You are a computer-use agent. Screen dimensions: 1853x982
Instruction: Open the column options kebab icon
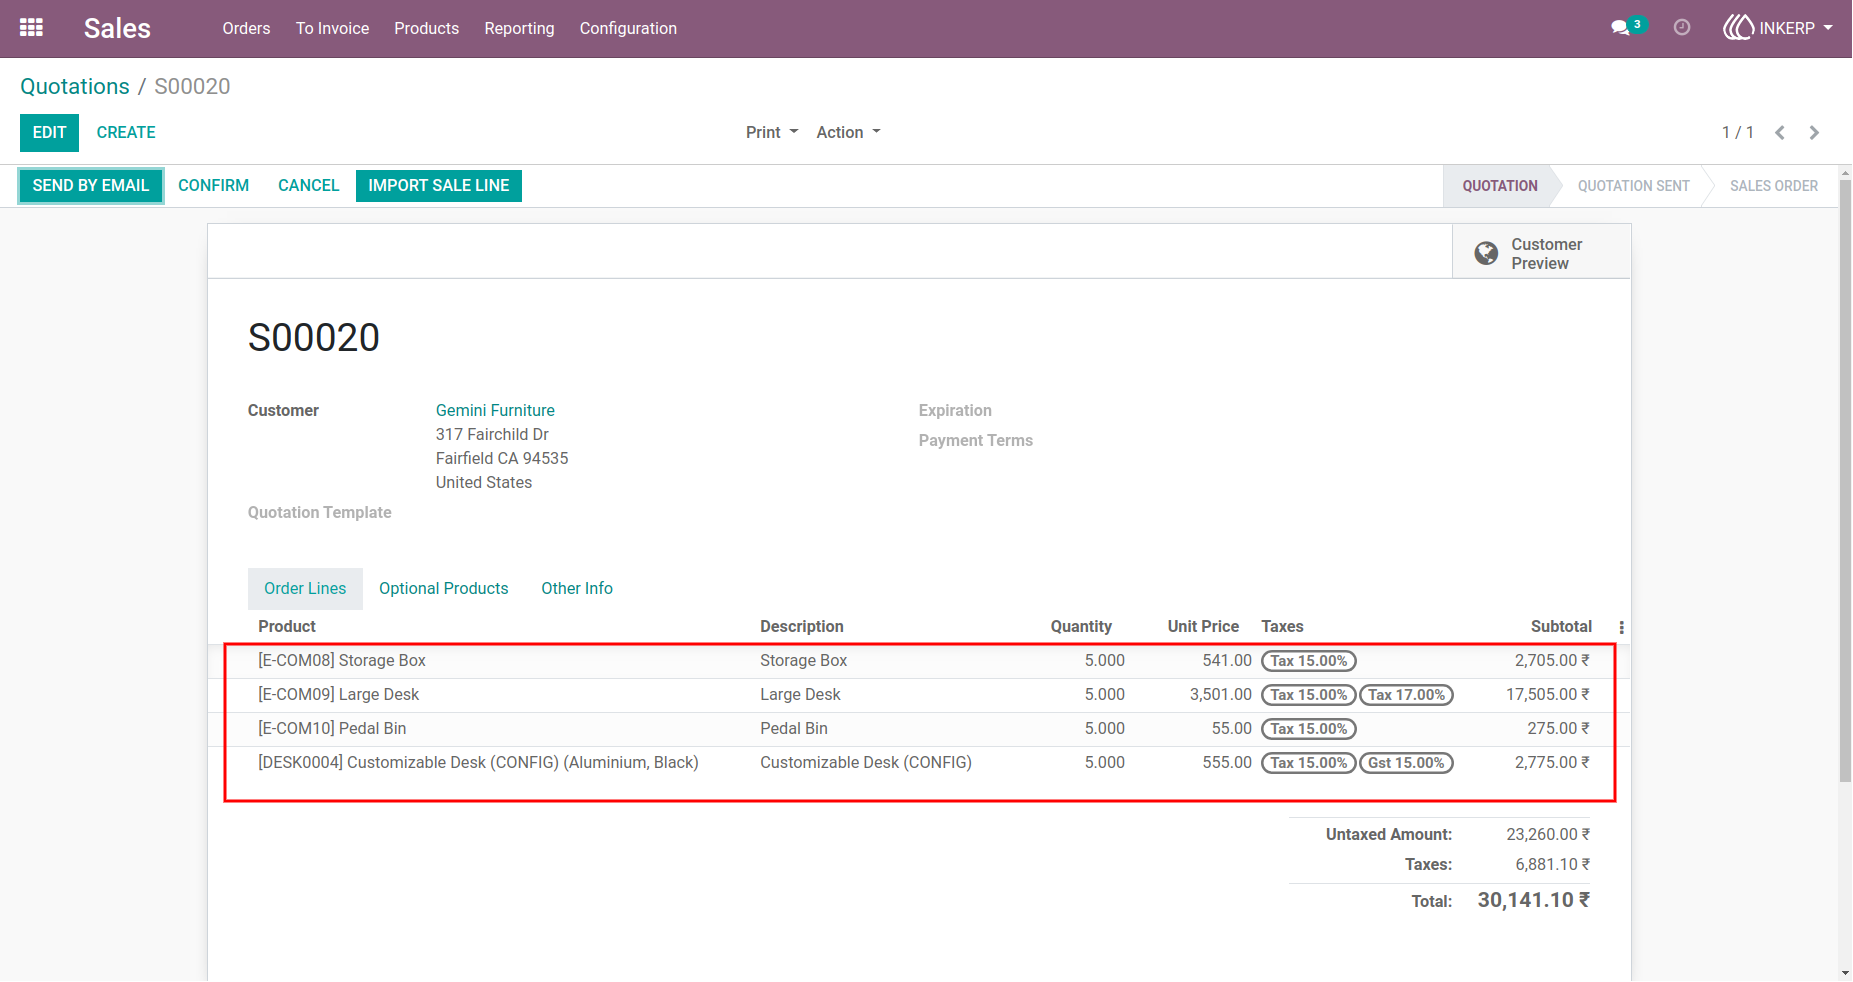pos(1621,627)
